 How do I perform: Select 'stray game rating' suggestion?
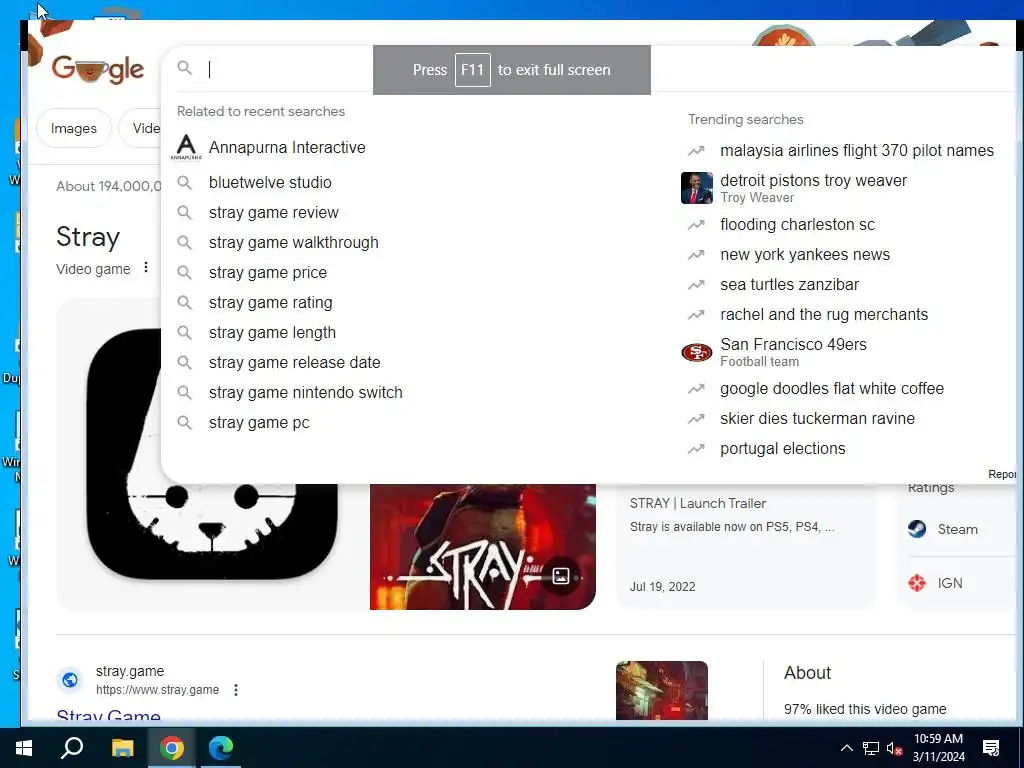[x=270, y=302]
